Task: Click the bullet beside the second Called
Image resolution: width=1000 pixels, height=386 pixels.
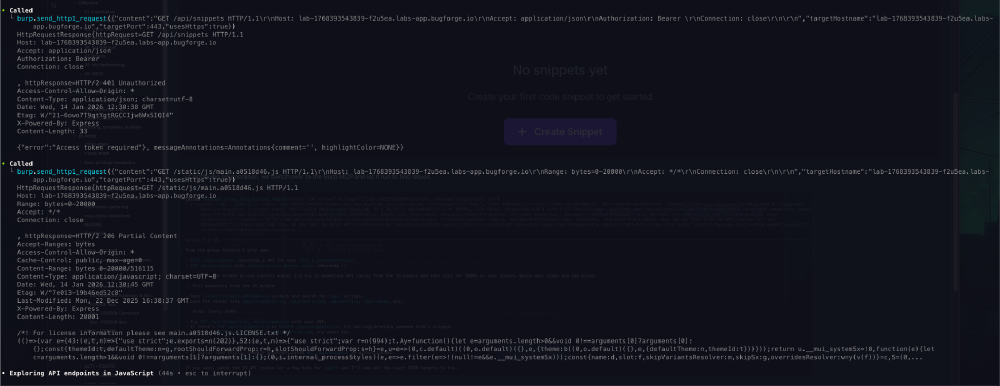Action: 4,163
